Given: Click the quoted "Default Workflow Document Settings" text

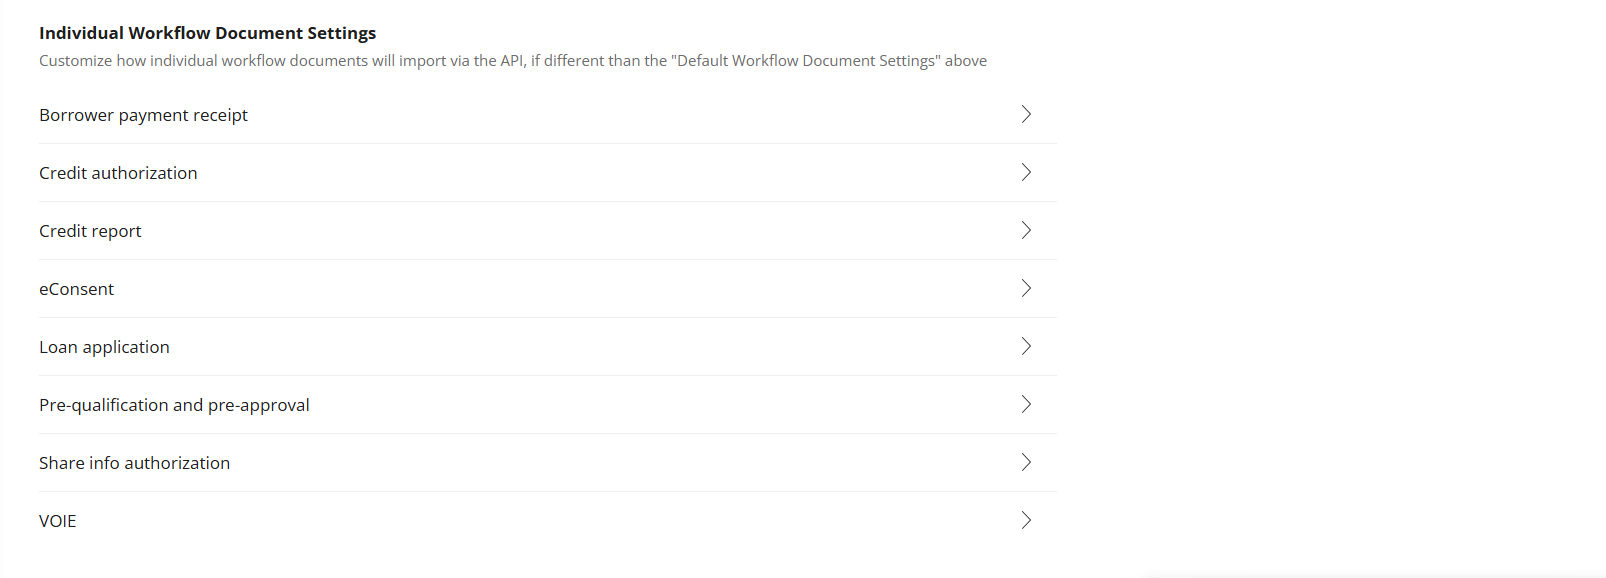Looking at the screenshot, I should [806, 61].
